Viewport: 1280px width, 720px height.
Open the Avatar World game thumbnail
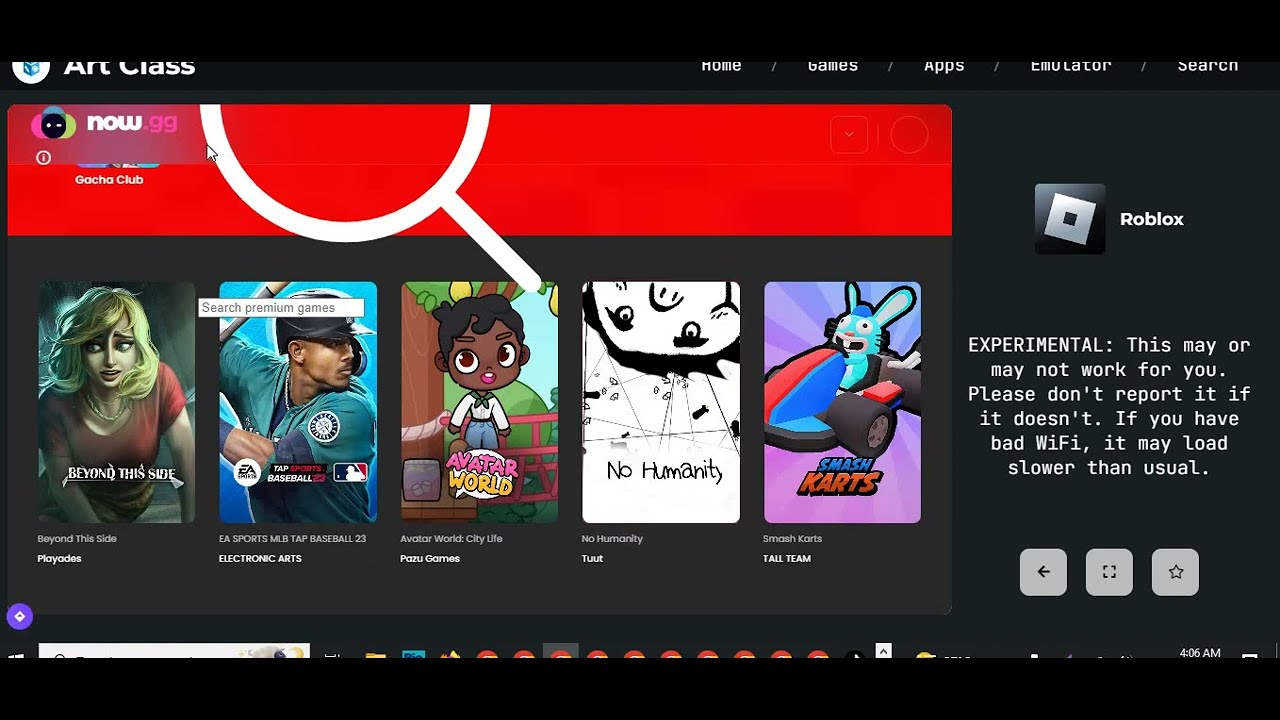click(479, 402)
